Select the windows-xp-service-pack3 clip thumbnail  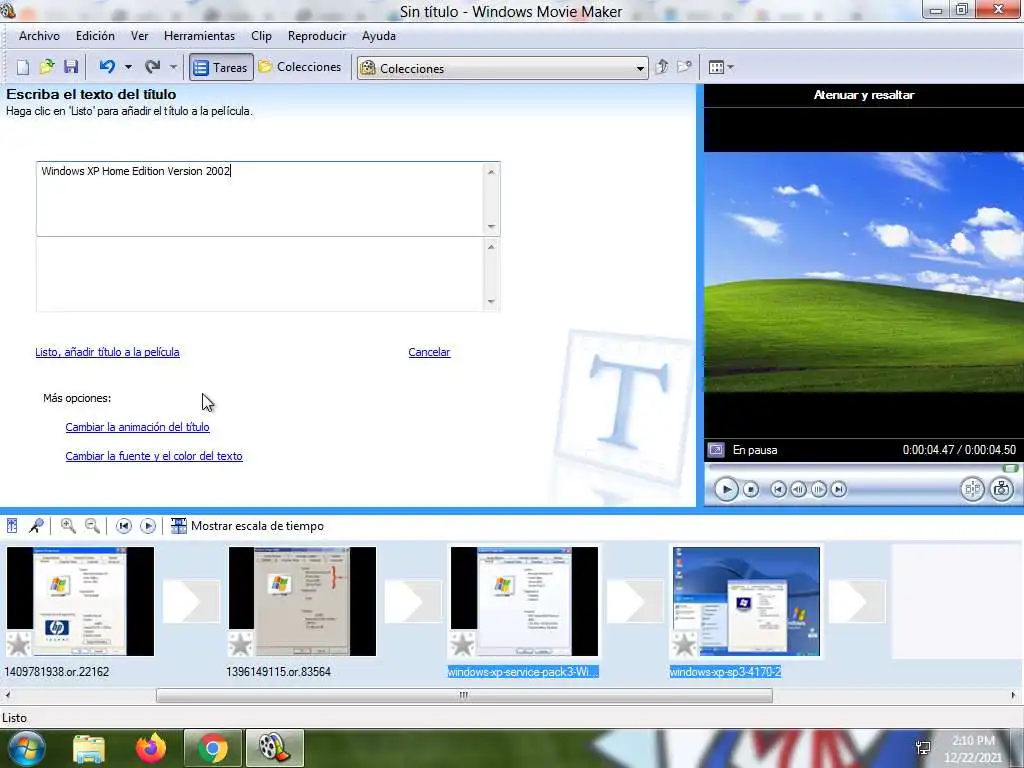[524, 601]
